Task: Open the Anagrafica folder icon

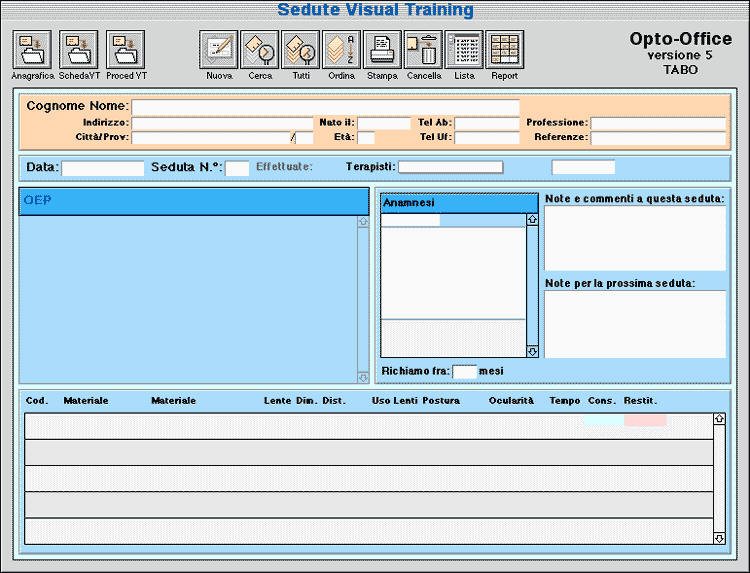Action: click(32, 50)
